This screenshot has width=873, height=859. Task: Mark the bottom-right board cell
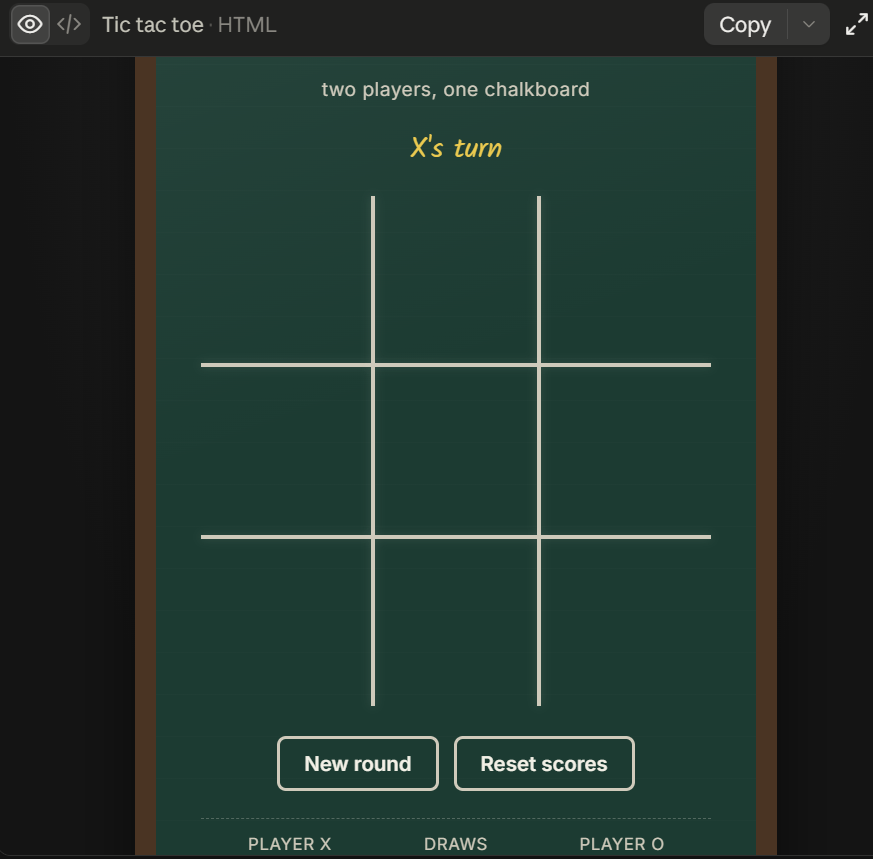[x=626, y=622]
